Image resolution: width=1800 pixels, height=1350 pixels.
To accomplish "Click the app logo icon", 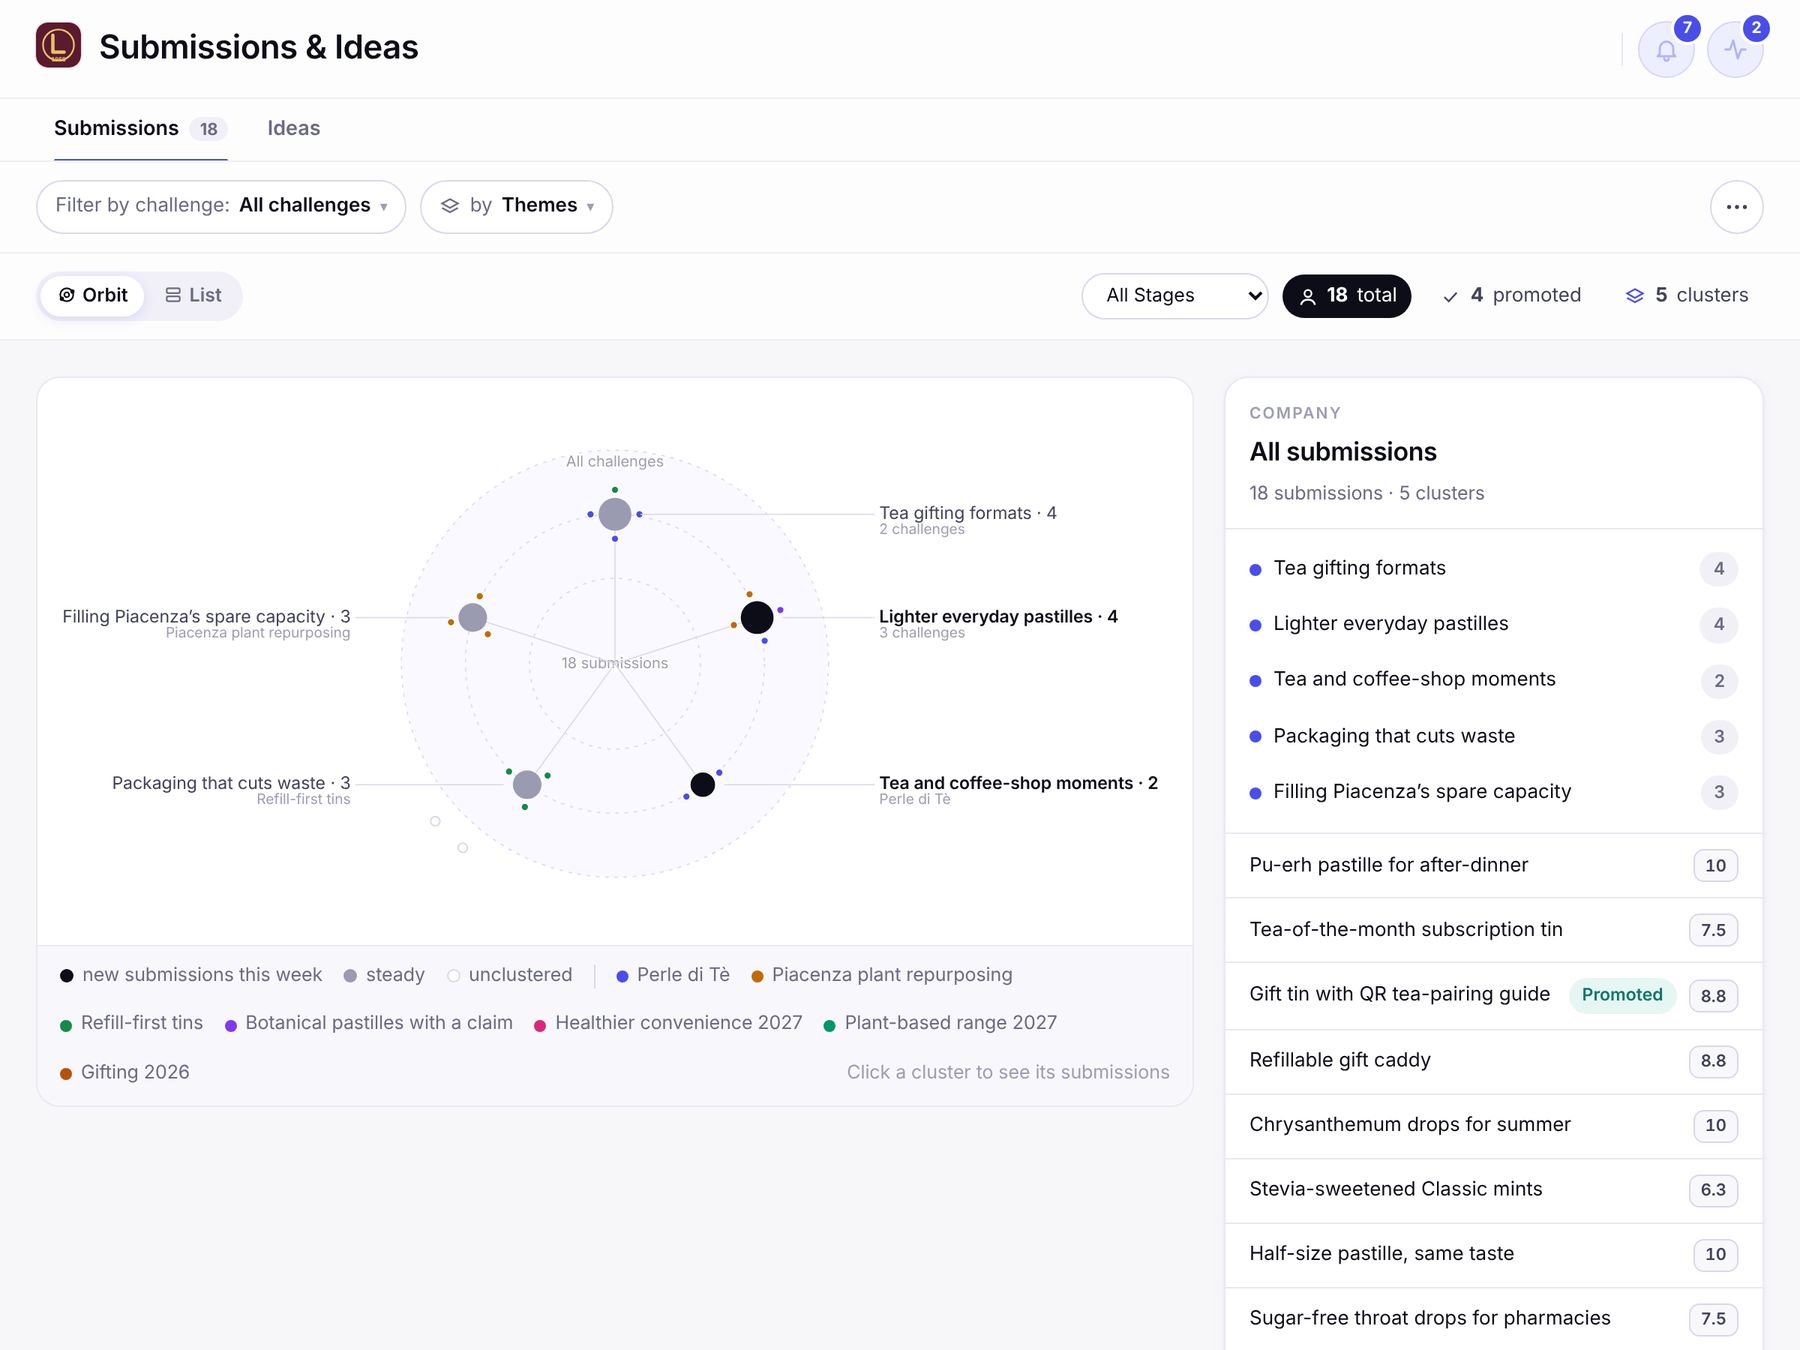I will [x=58, y=46].
